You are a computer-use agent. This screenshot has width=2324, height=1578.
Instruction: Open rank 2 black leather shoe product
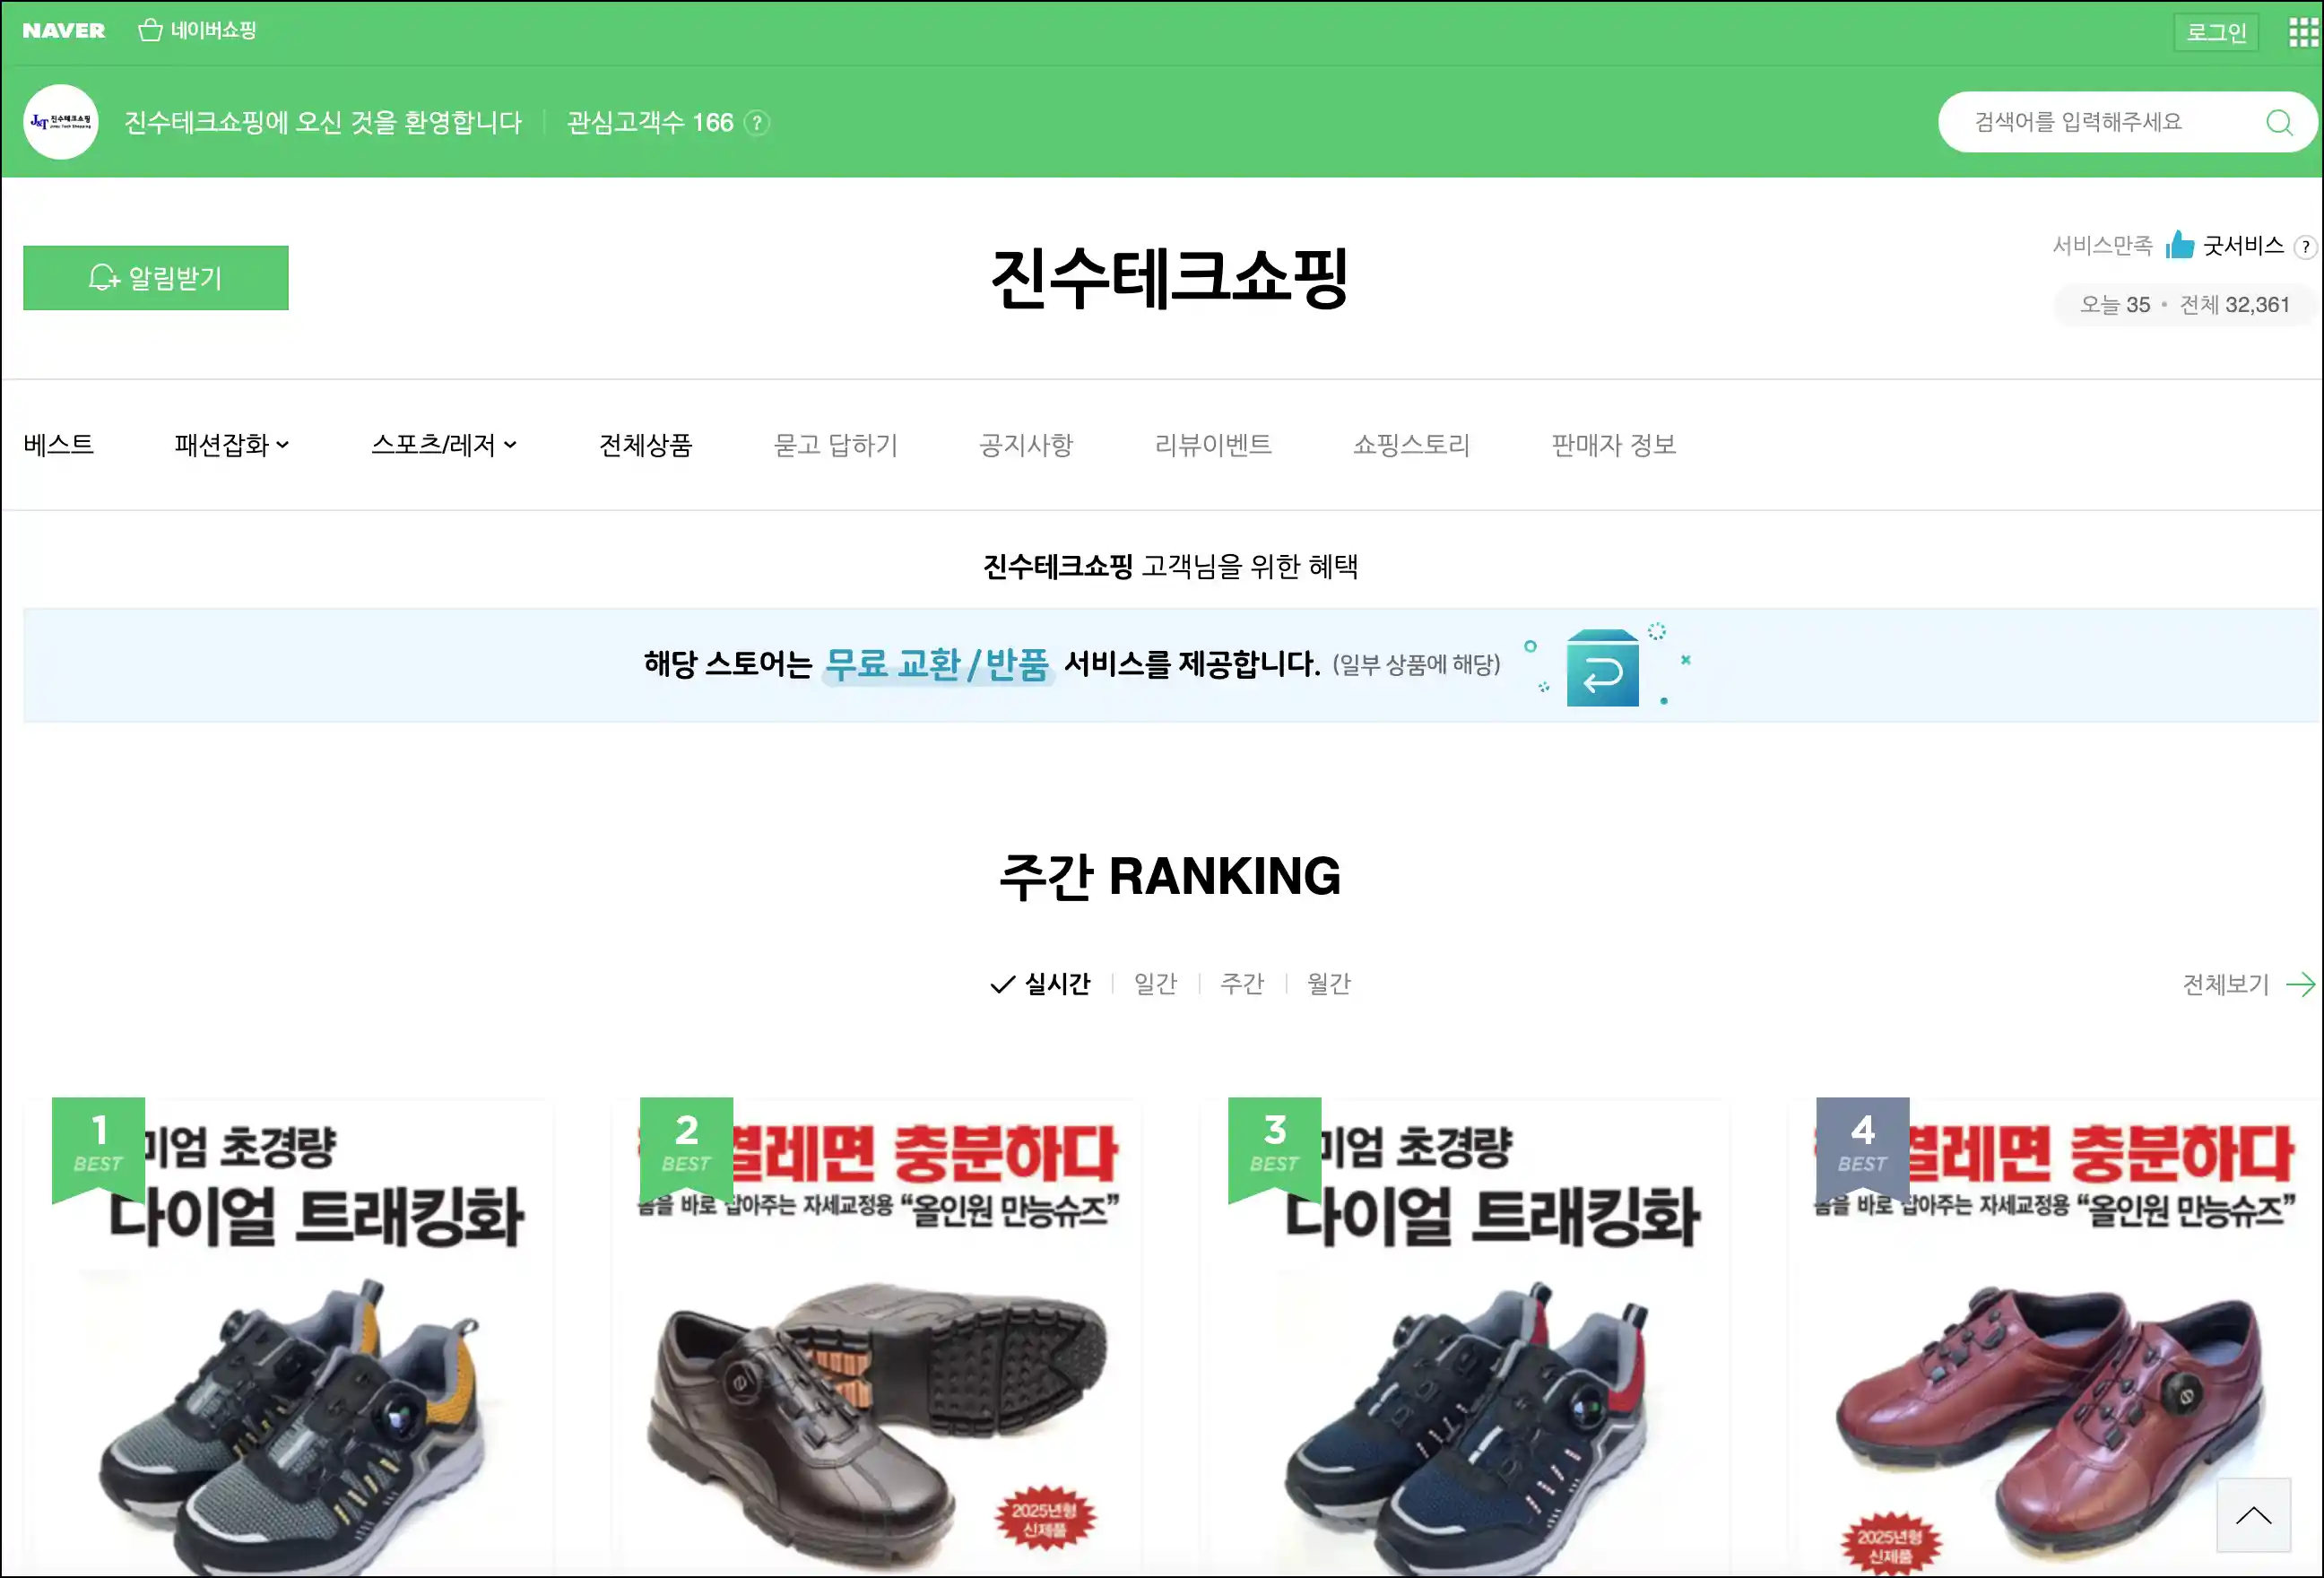876,1338
